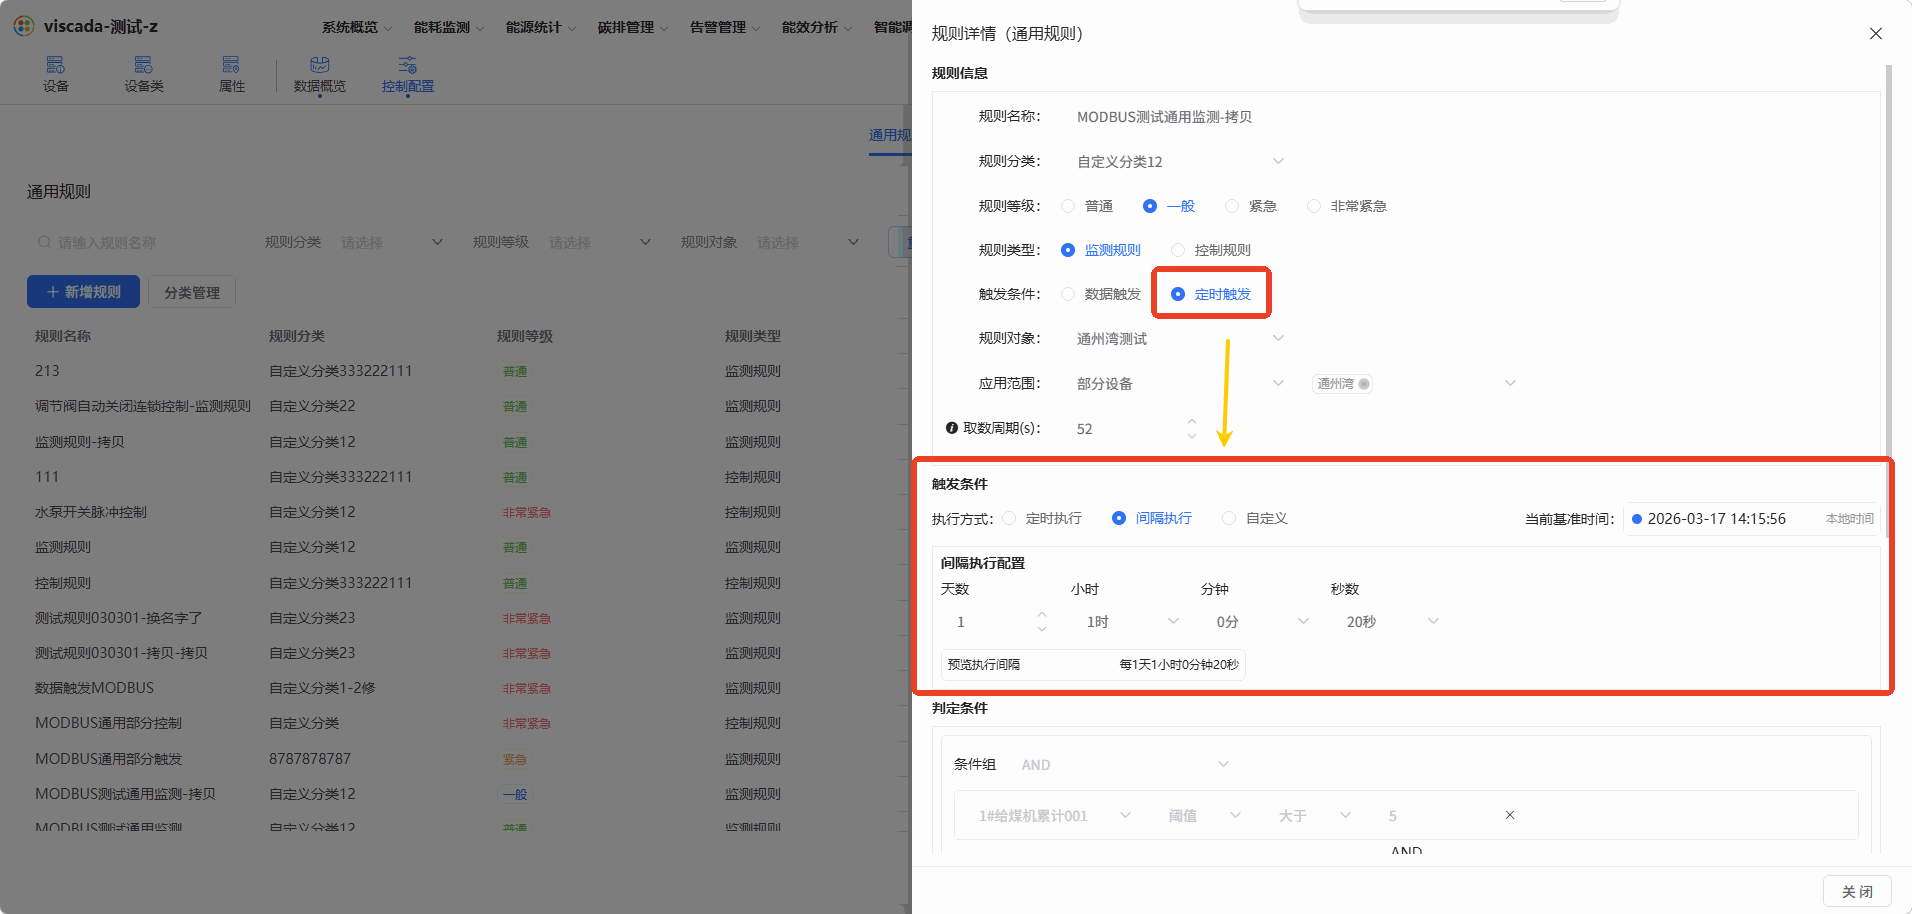
Task: Click the 关闭 button
Action: (1857, 891)
